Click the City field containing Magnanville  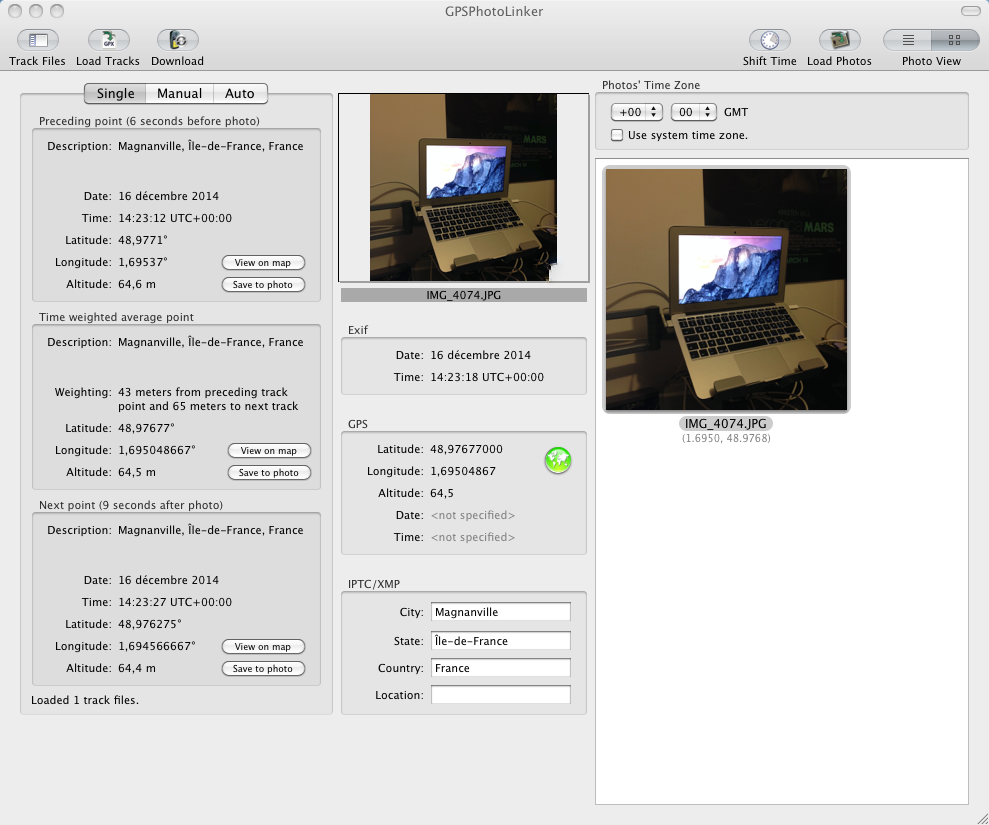501,612
